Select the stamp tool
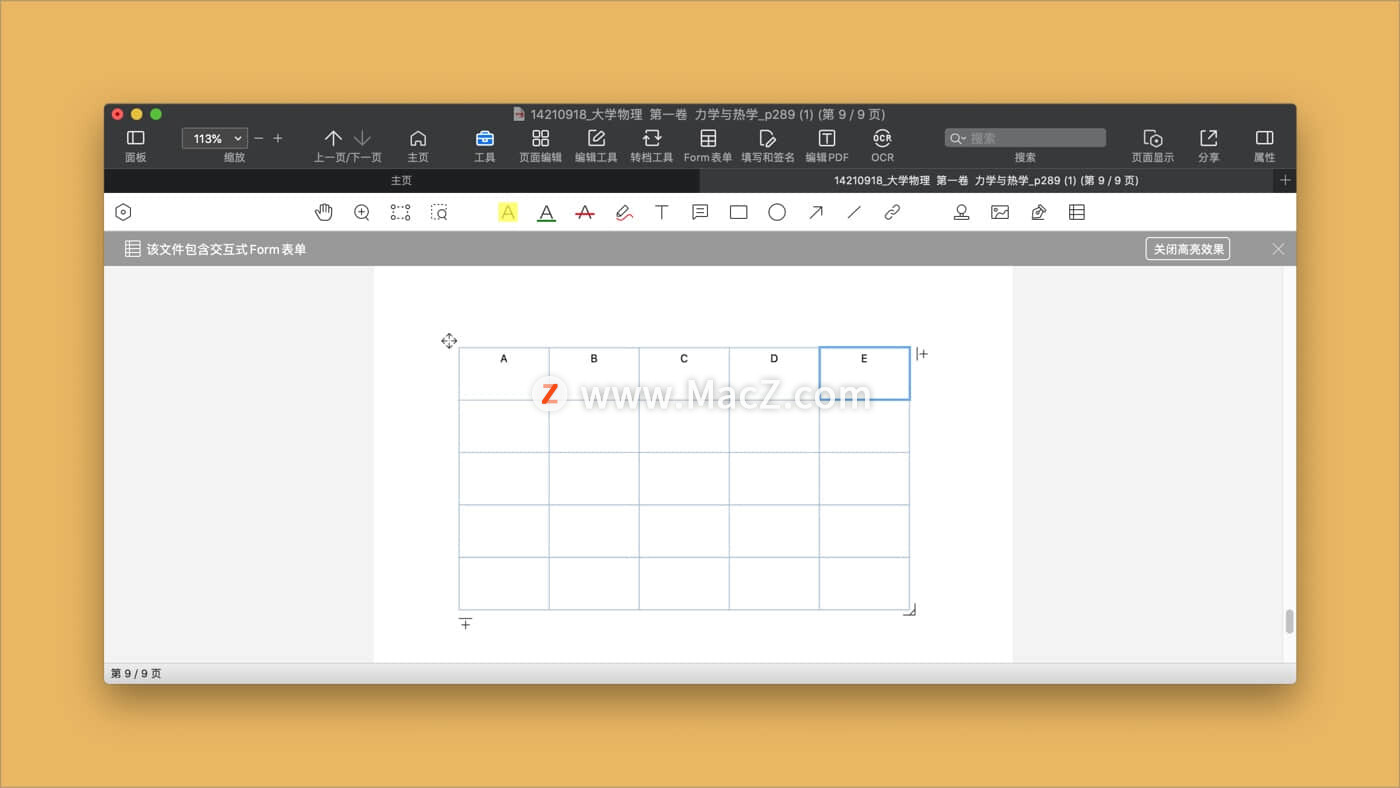Image resolution: width=1400 pixels, height=788 pixels. click(x=961, y=212)
